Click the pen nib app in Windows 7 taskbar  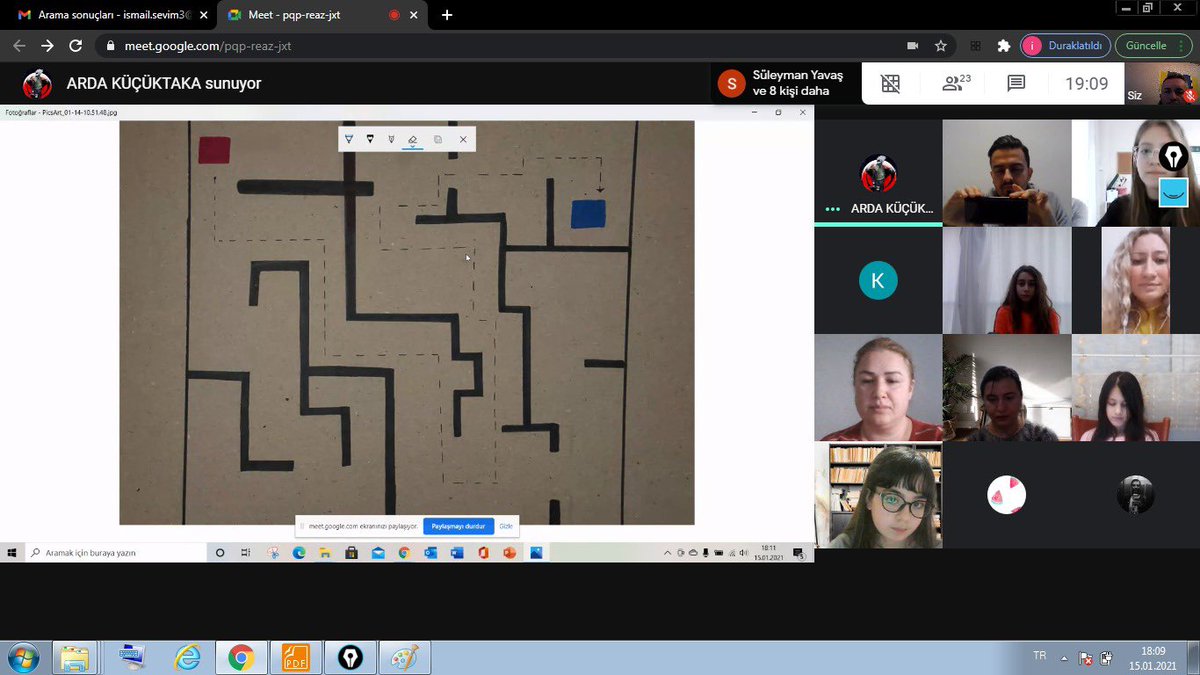[350, 658]
